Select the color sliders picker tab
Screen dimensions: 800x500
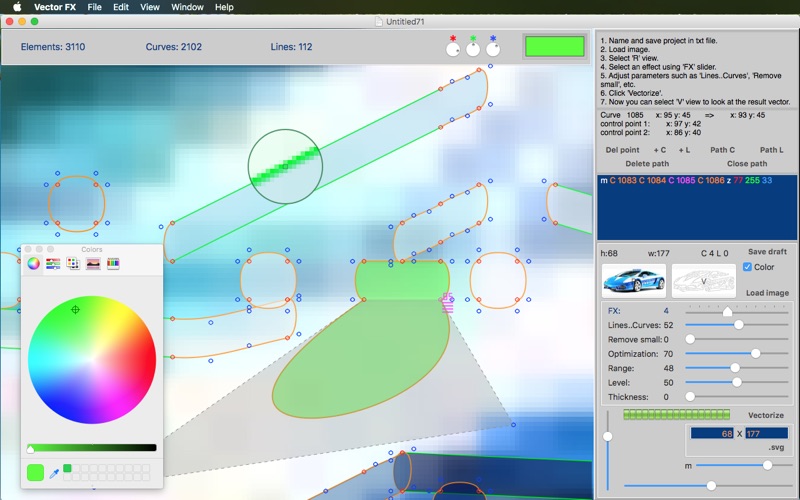coord(53,263)
